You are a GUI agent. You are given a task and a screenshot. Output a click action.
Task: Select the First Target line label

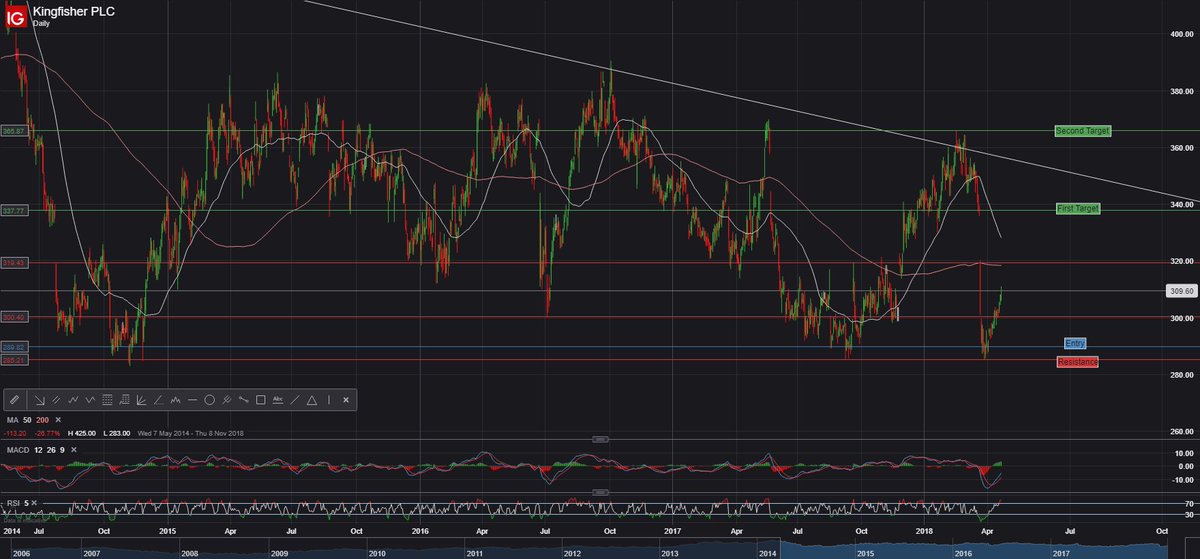[1078, 209]
